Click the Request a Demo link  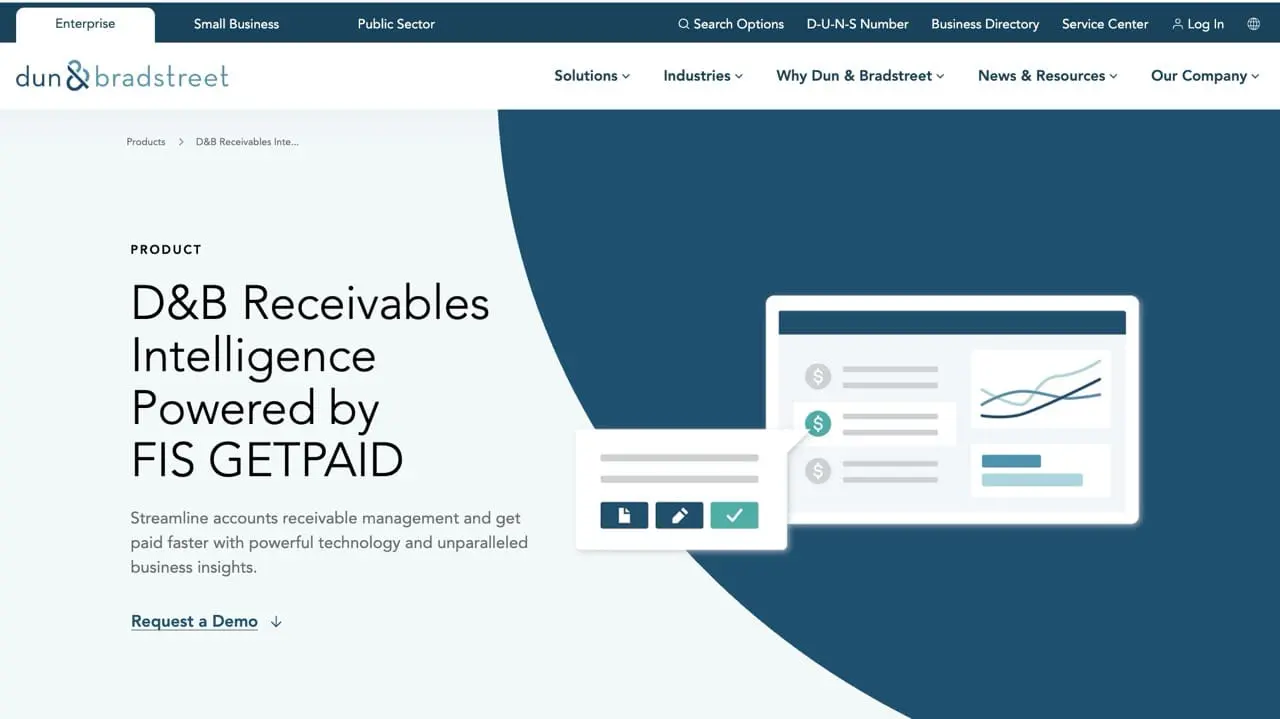(194, 621)
